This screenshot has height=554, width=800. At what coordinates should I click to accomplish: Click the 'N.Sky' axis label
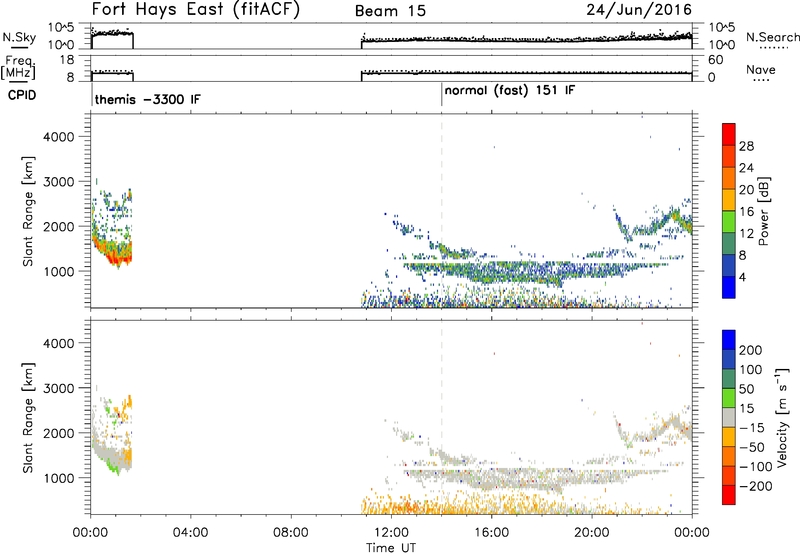19,37
